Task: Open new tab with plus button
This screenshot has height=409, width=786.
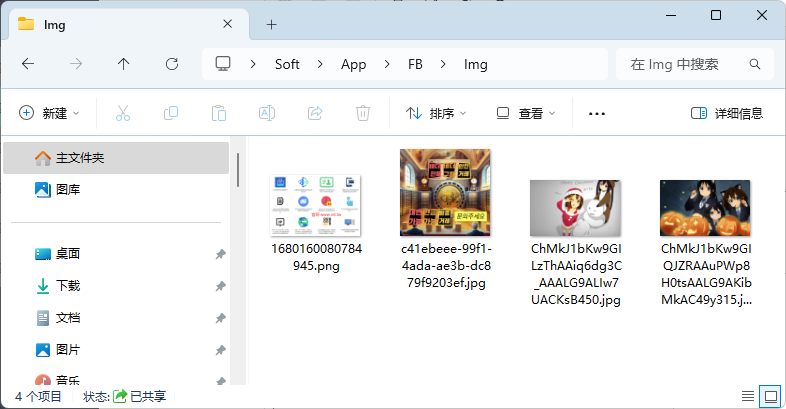Action: click(271, 25)
